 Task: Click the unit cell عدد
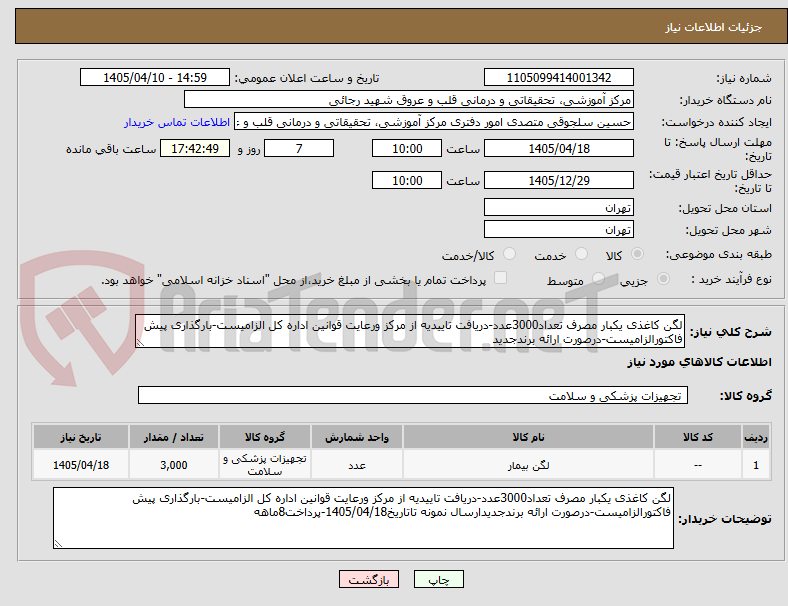click(x=357, y=465)
